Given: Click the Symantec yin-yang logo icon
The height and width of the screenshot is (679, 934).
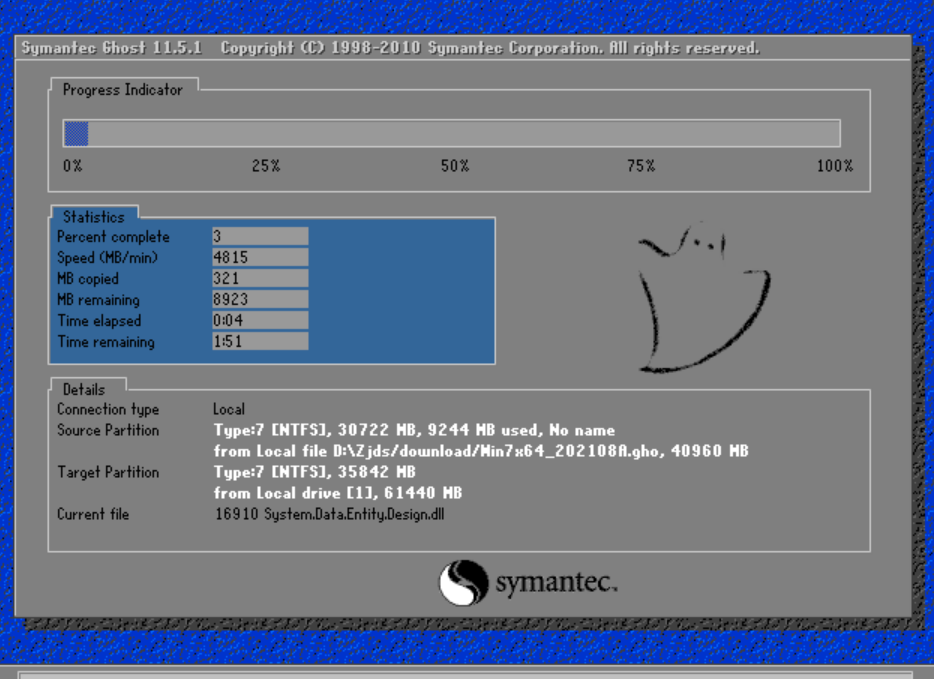Looking at the screenshot, I should 463,582.
